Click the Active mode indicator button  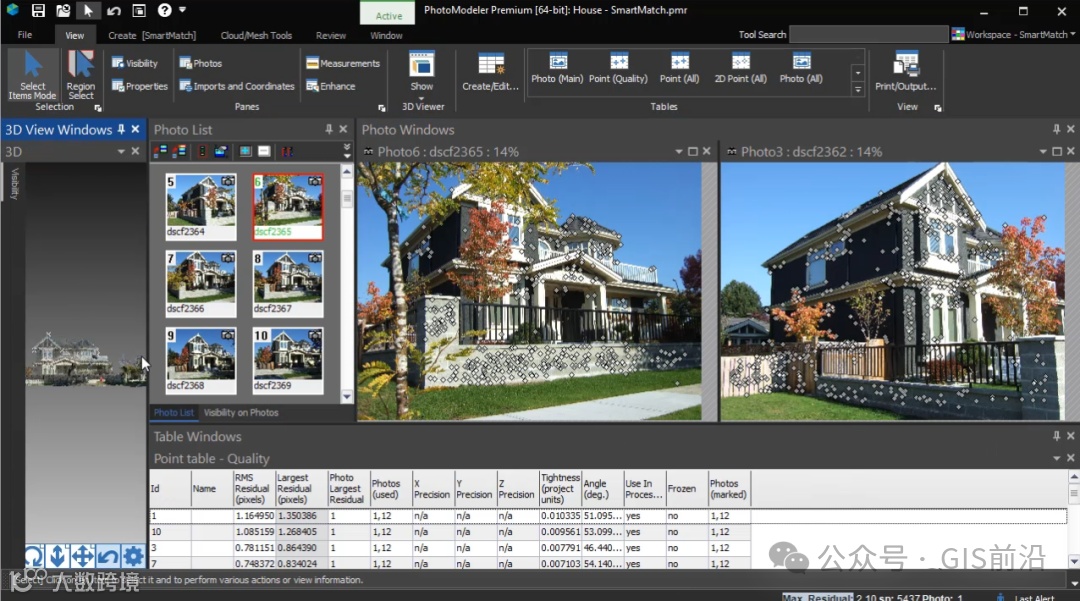click(x=388, y=14)
